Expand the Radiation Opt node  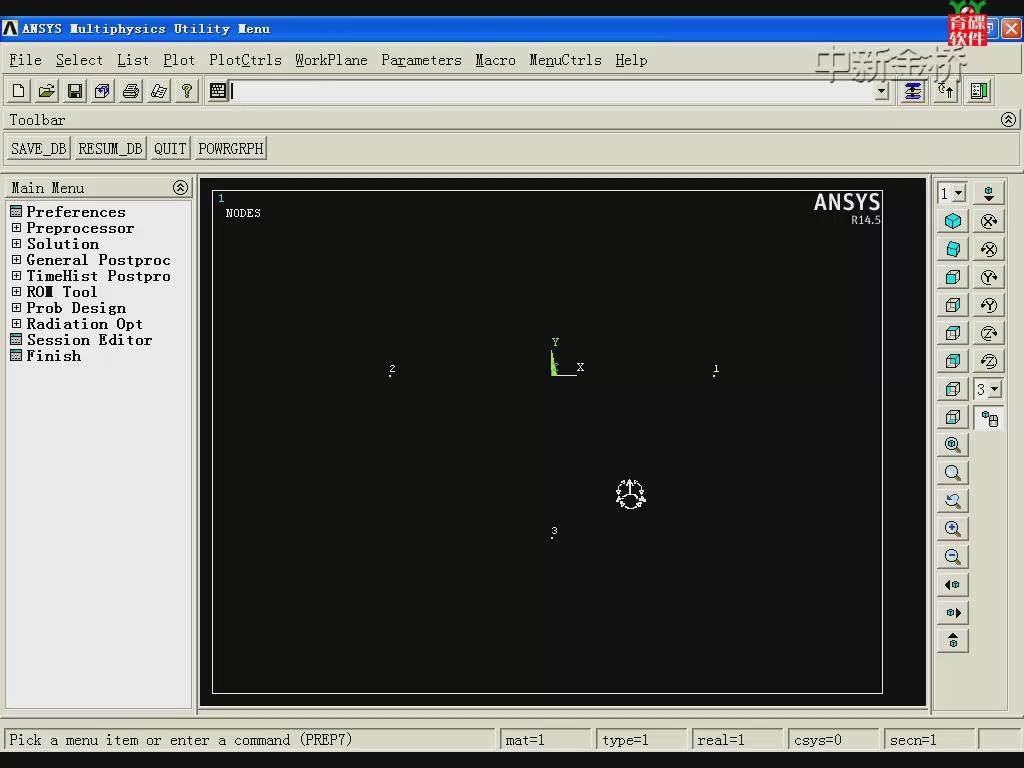coord(16,324)
